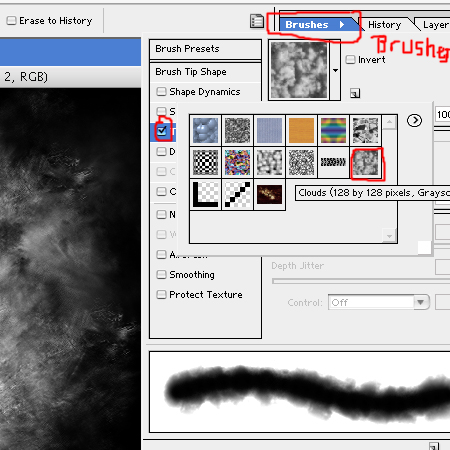Pick the soft gray satin blobs pattern
The height and width of the screenshot is (450, 450).
269,162
